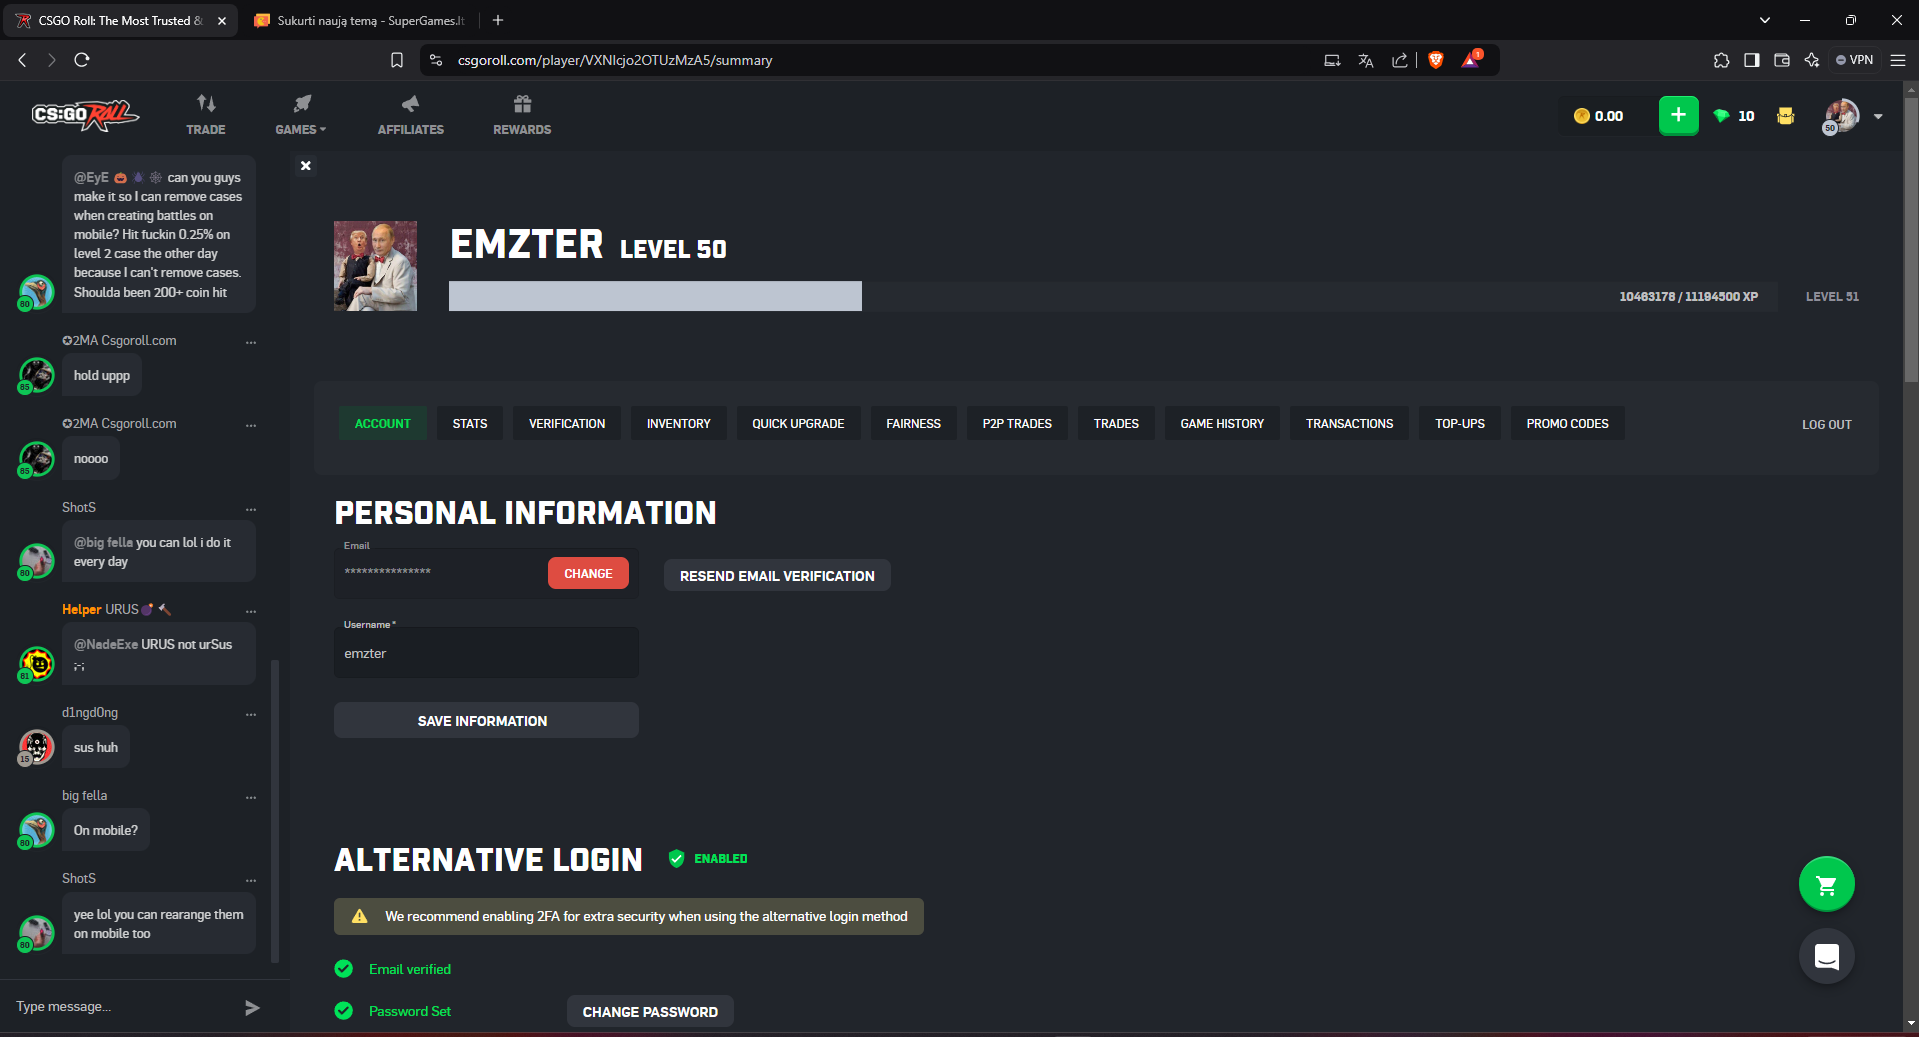Click Helper URUS chat avatar
The height and width of the screenshot is (1037, 1919).
(36, 664)
